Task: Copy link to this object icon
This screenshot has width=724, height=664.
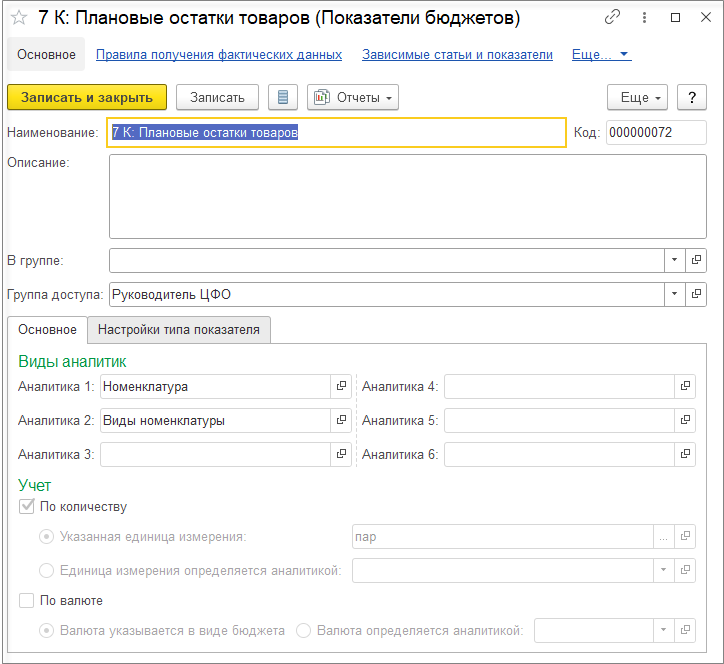Action: click(613, 18)
